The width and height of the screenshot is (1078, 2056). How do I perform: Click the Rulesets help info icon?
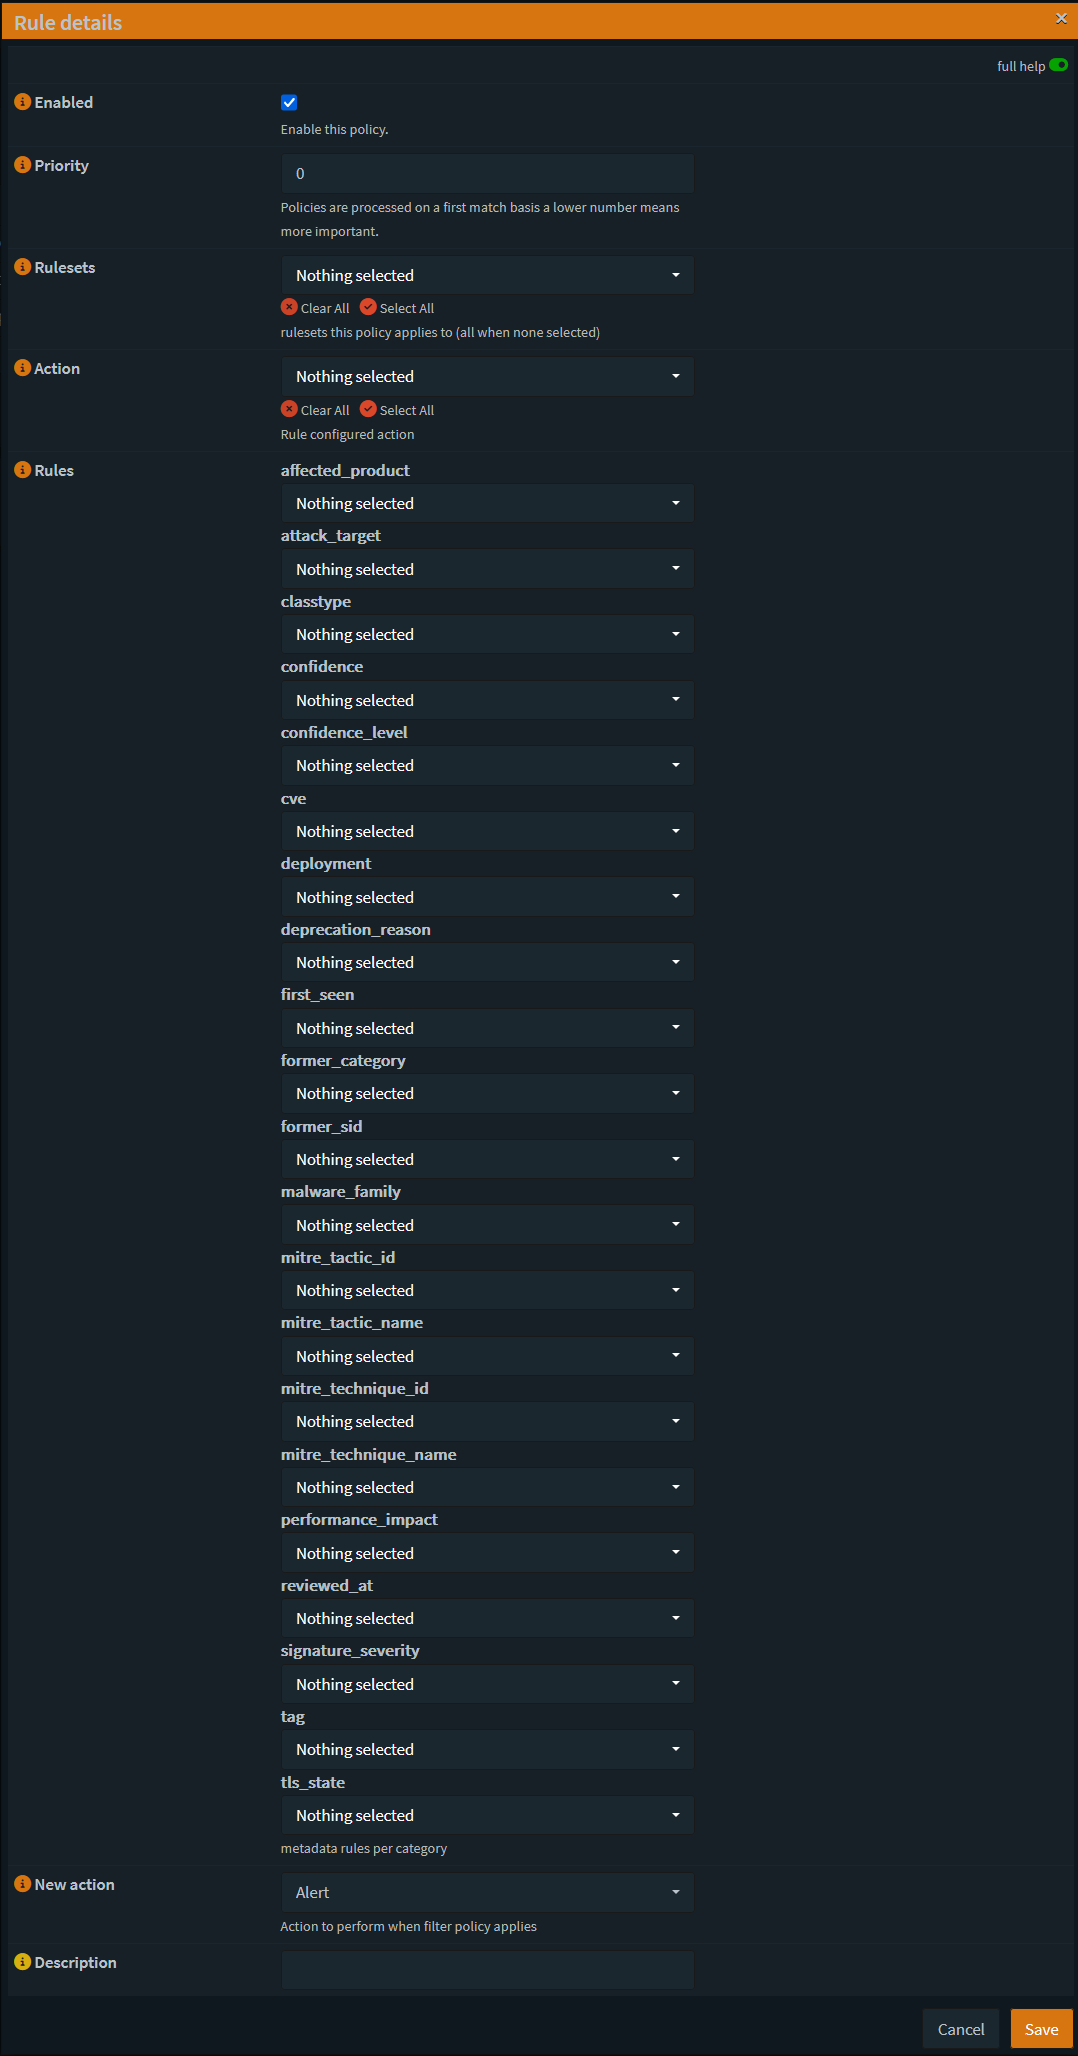(22, 267)
